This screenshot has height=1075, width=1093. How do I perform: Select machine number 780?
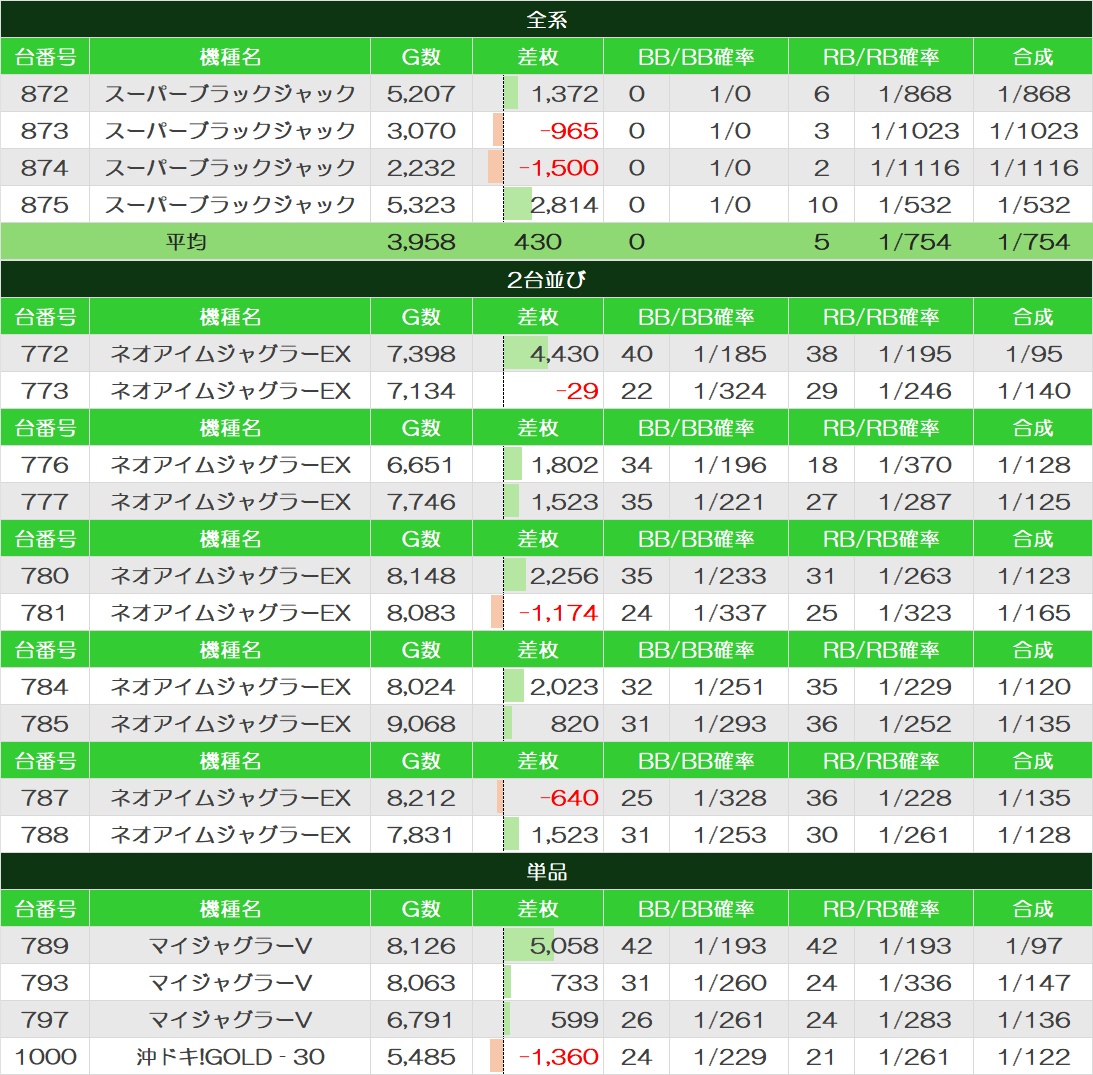[45, 575]
